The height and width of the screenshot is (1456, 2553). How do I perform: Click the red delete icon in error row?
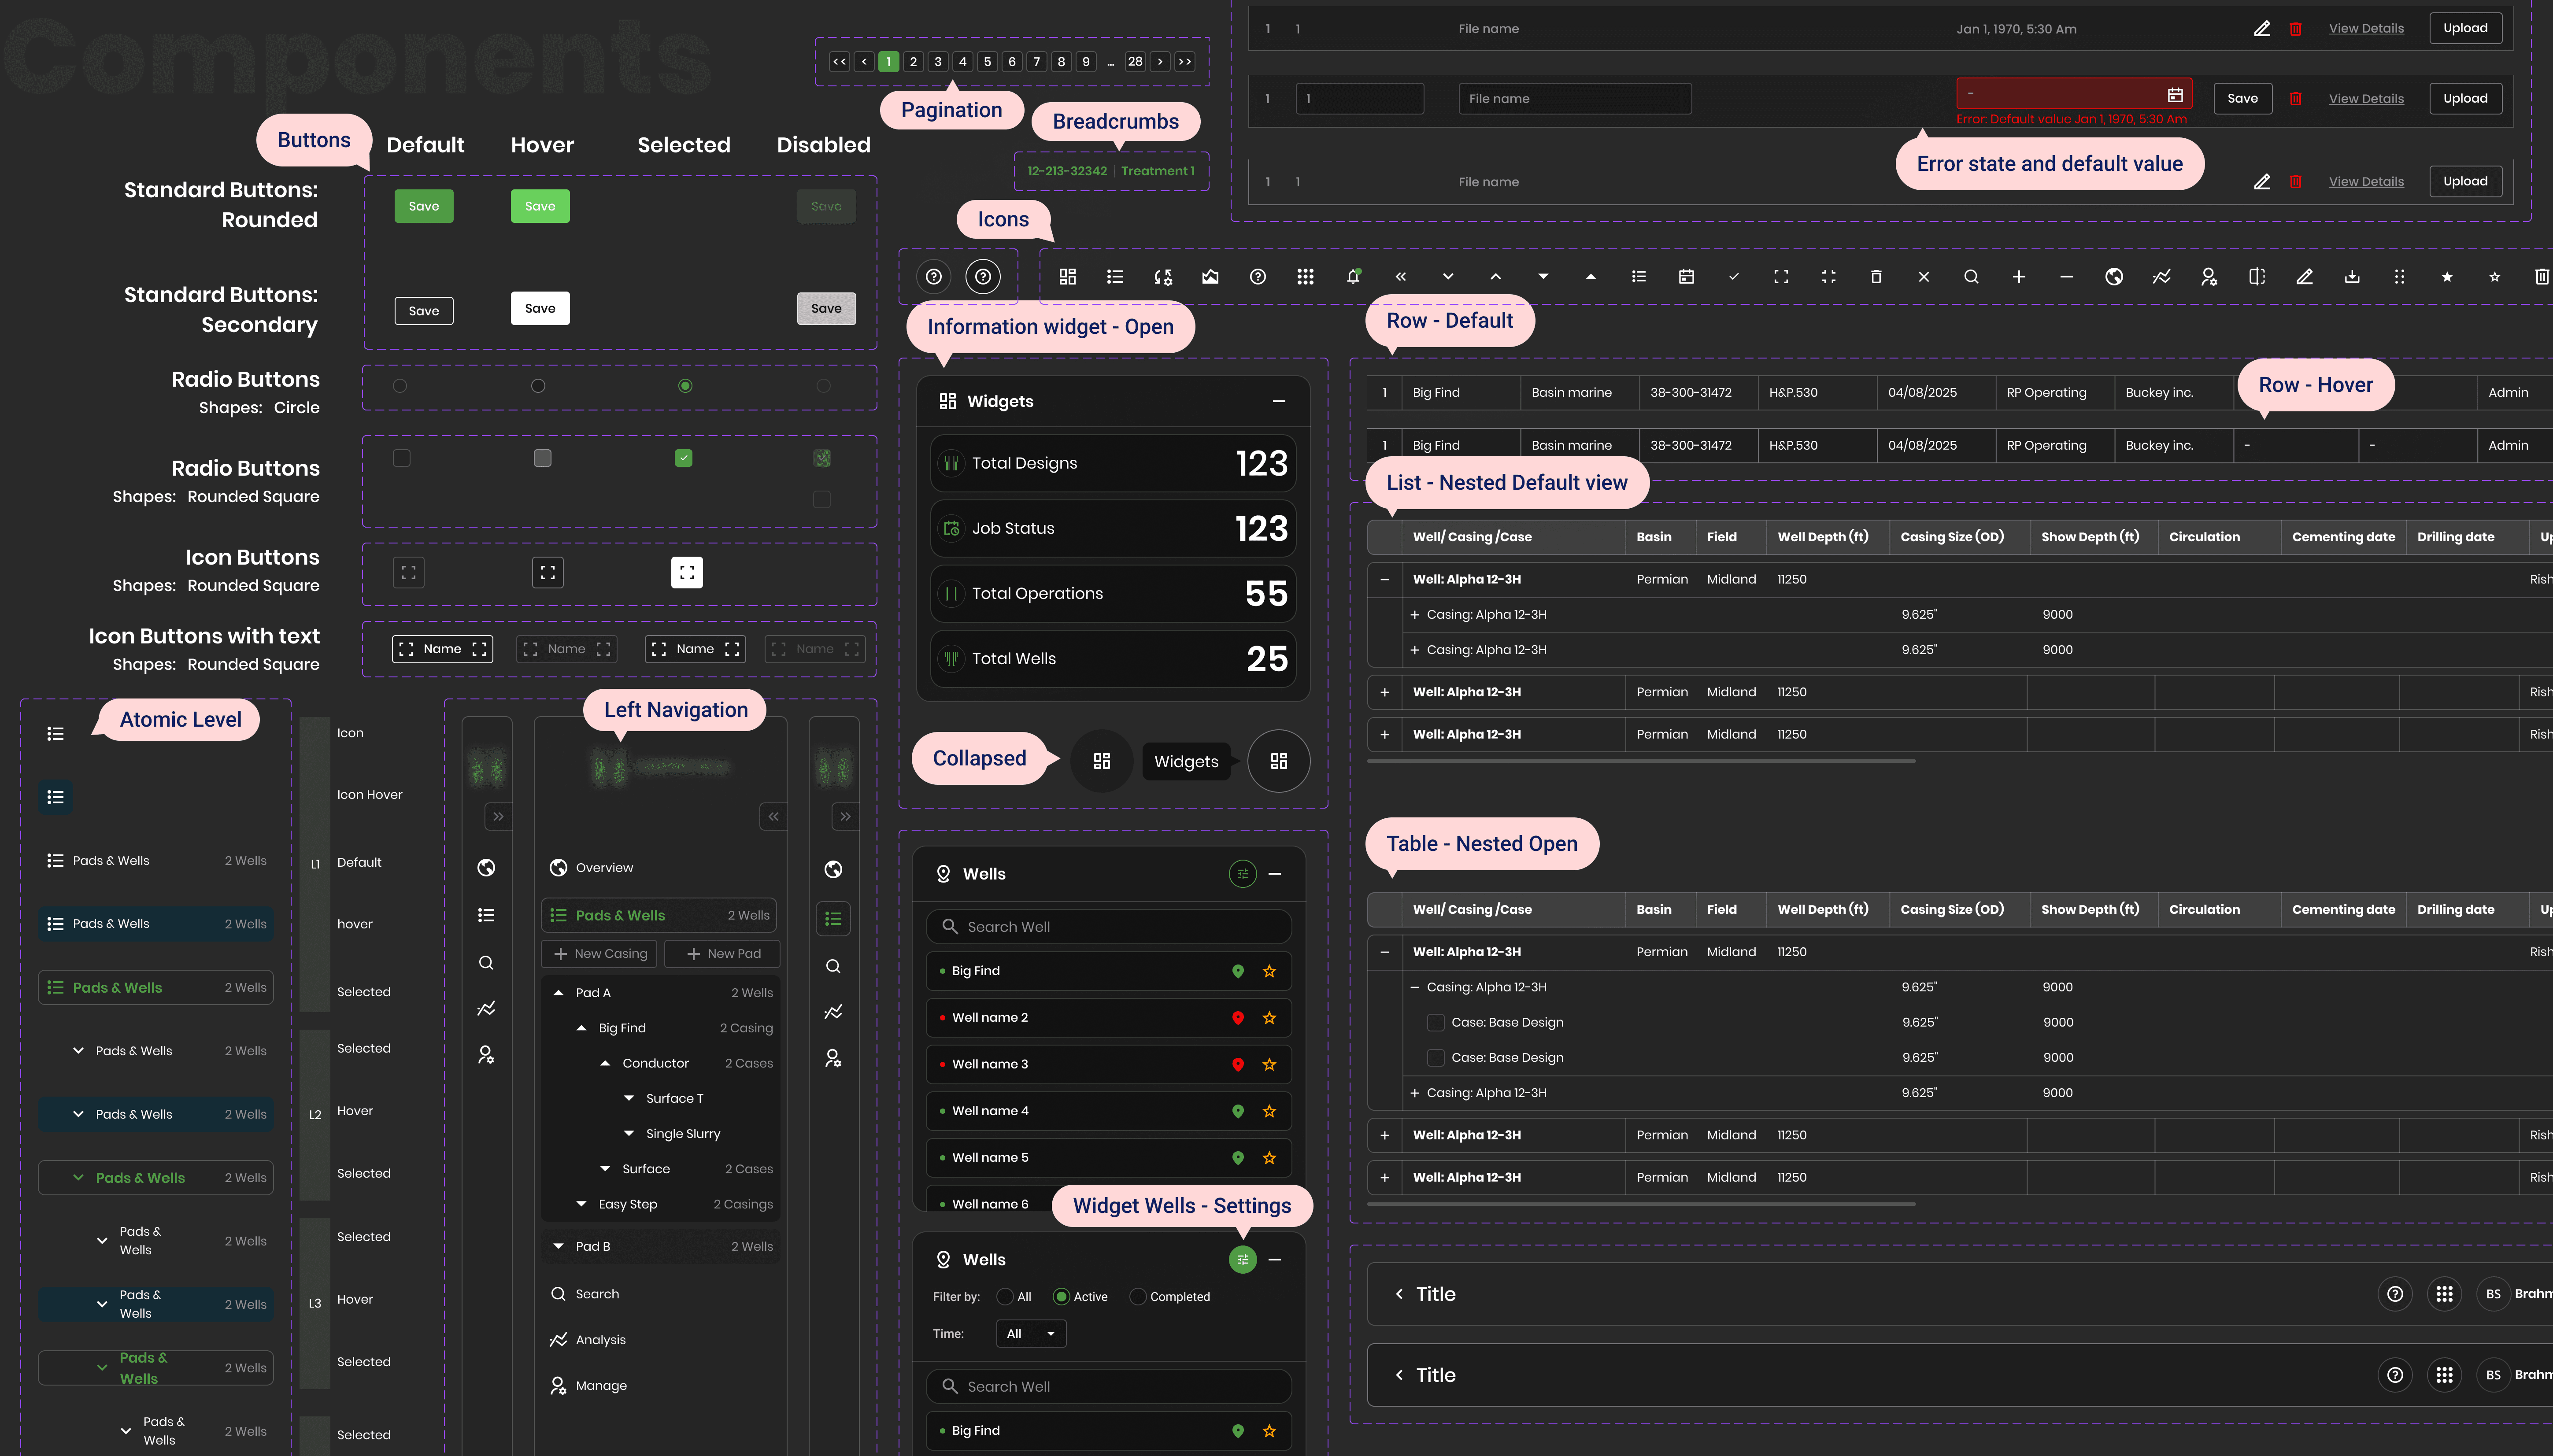[2296, 99]
